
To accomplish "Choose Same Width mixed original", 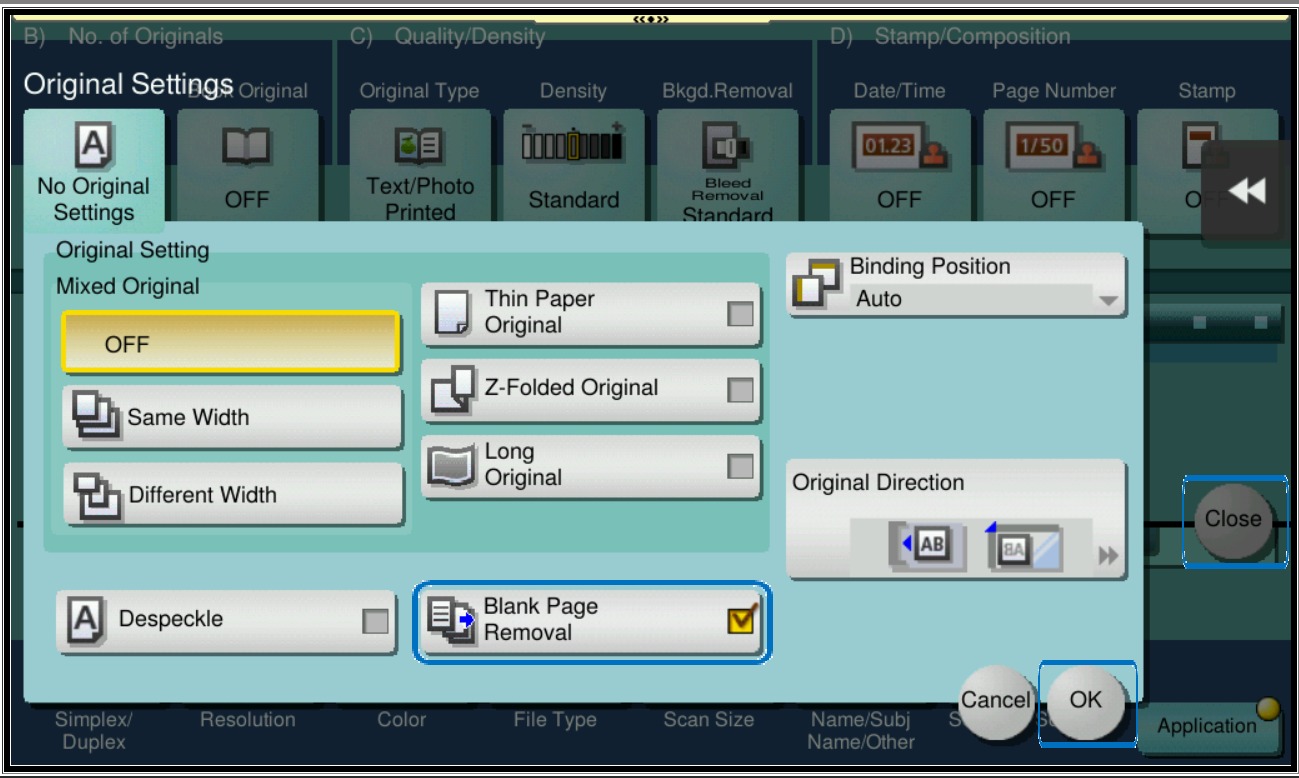I will [232, 418].
